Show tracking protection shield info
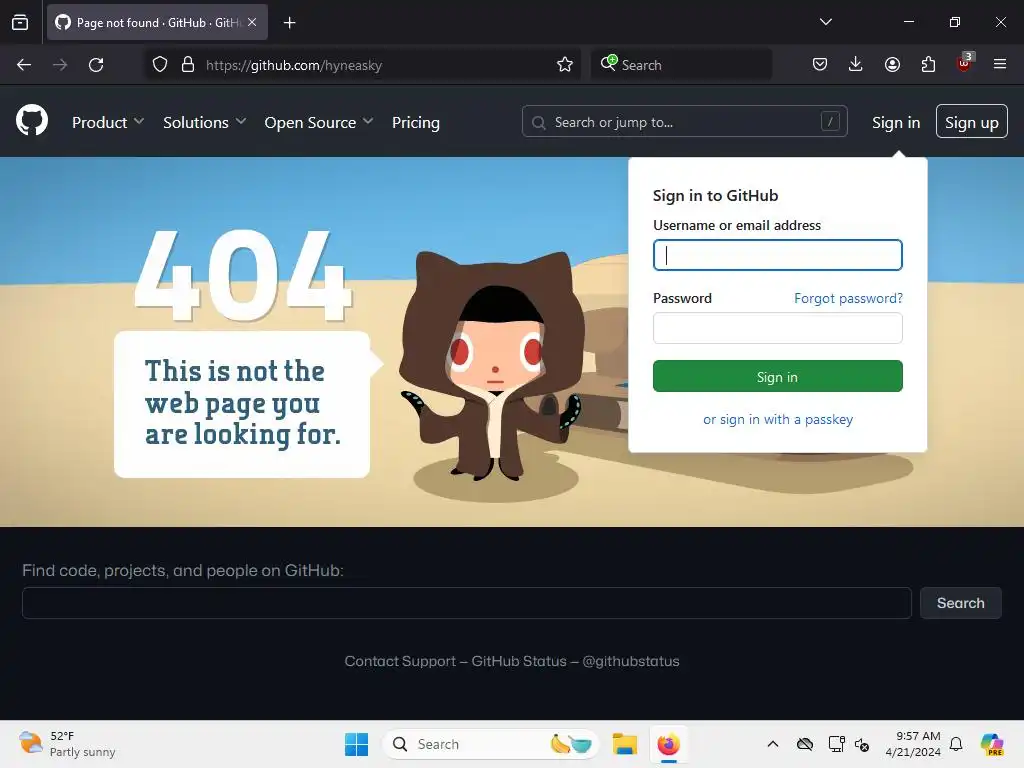 tap(159, 65)
